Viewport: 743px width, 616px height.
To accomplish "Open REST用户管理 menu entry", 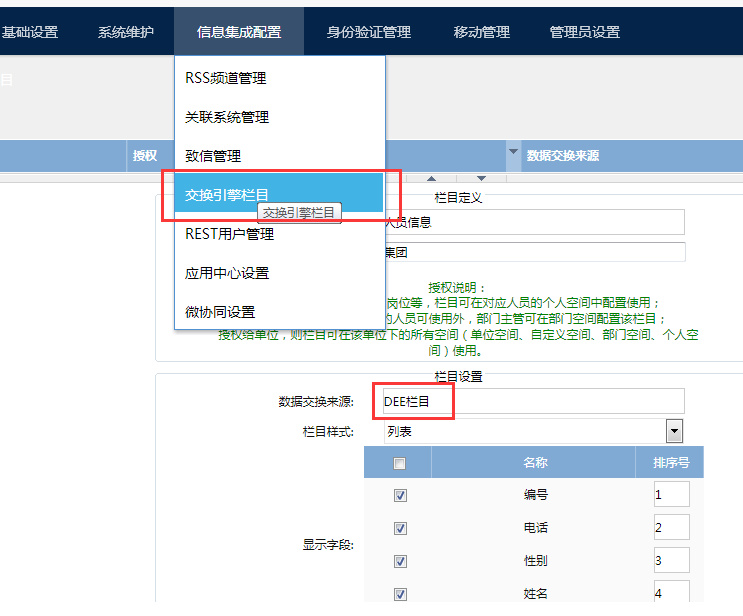I will [x=229, y=234].
